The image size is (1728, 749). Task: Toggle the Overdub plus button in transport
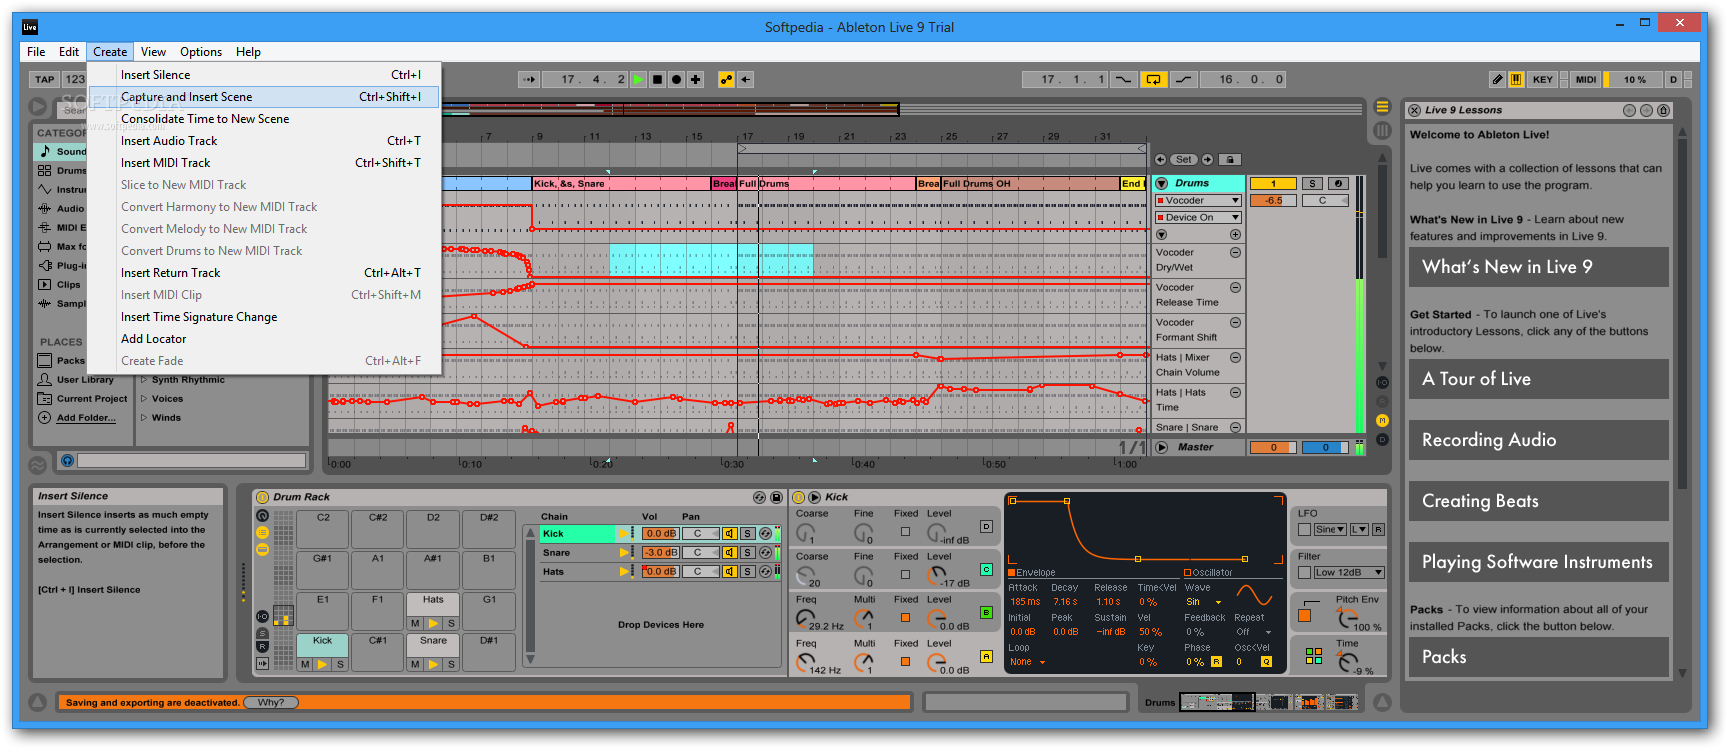(695, 79)
